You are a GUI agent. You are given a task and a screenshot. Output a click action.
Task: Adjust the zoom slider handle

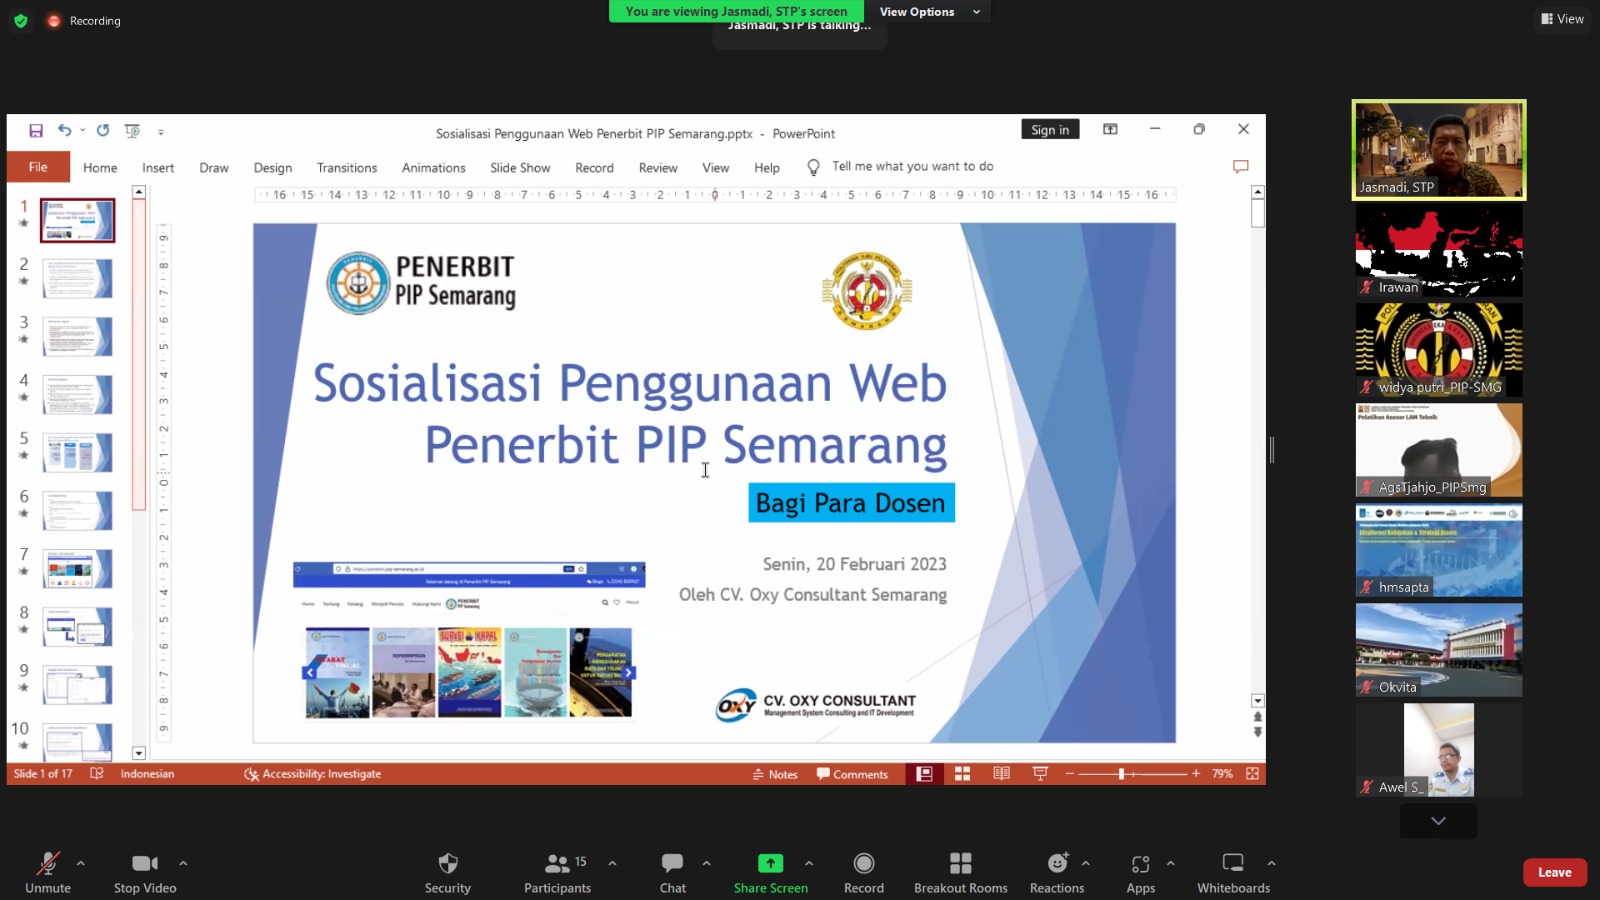1122,774
